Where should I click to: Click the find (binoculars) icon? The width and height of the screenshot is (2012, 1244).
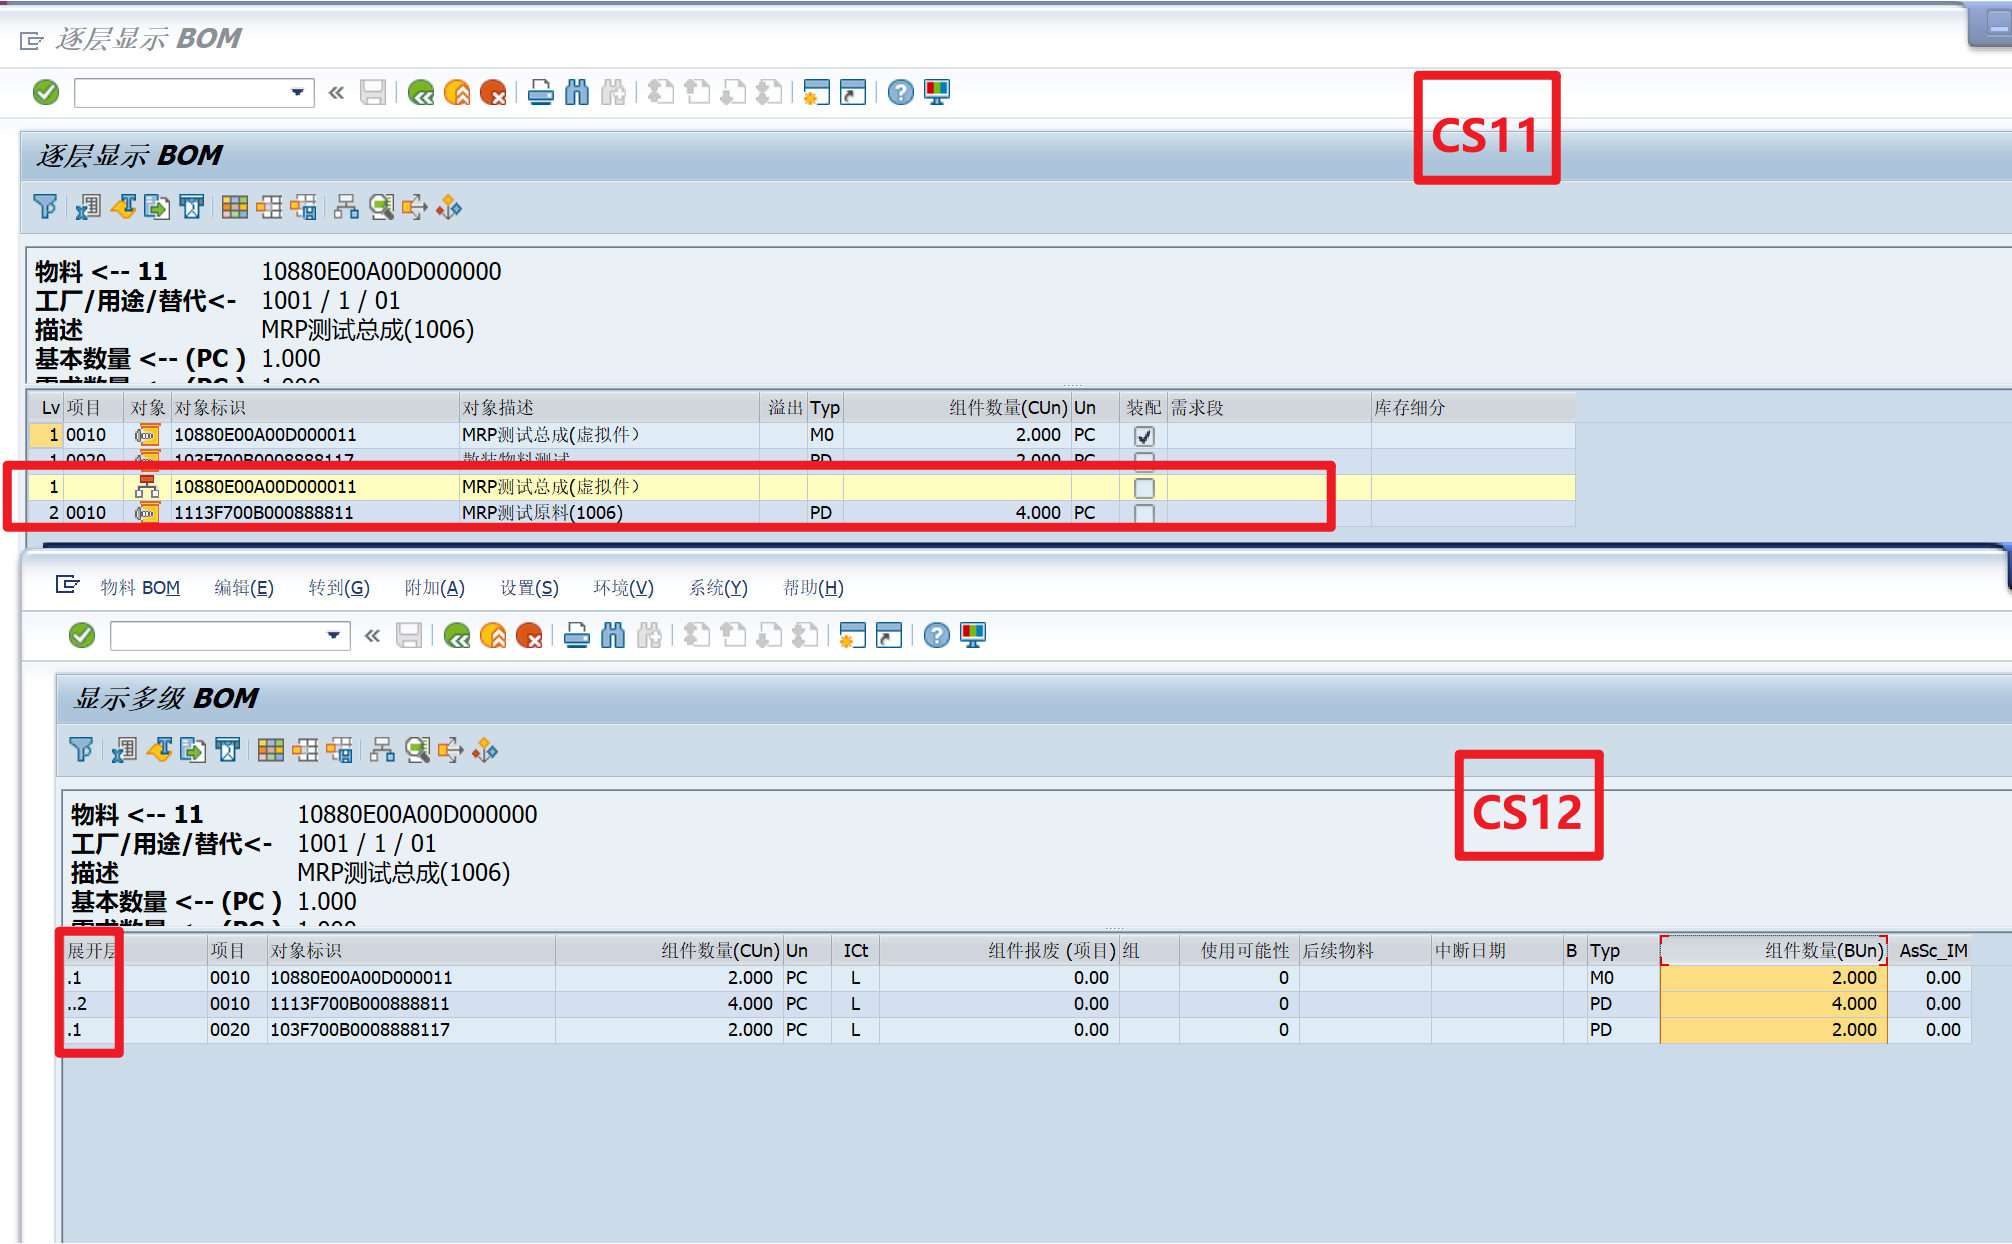tap(578, 92)
